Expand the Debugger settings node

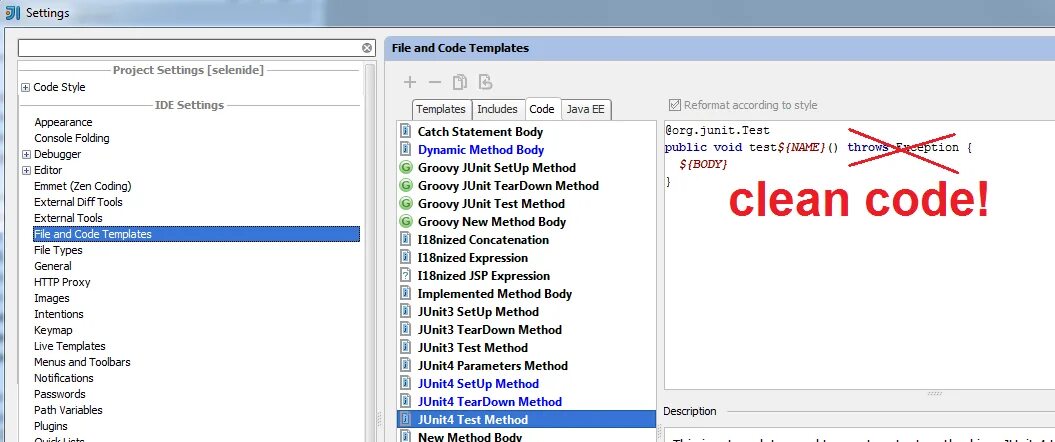click(x=26, y=154)
